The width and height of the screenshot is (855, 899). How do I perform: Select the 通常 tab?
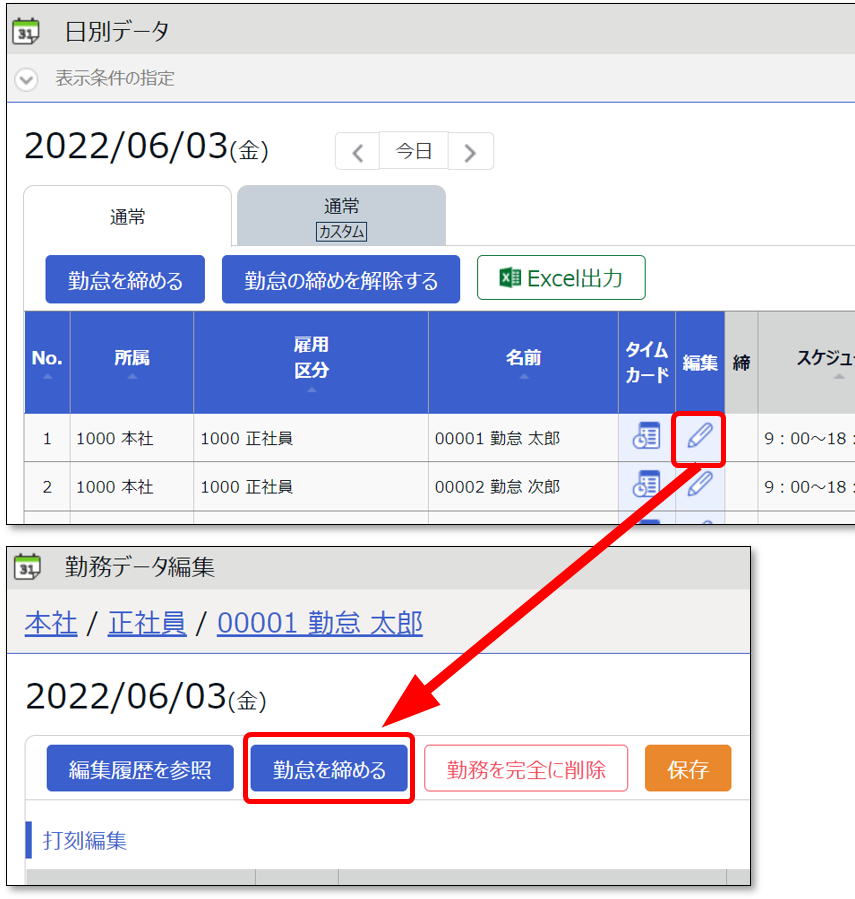[127, 216]
